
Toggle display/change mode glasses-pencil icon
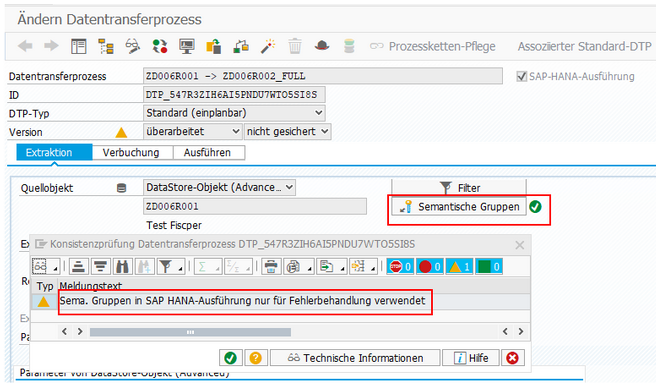pyautogui.click(x=133, y=46)
